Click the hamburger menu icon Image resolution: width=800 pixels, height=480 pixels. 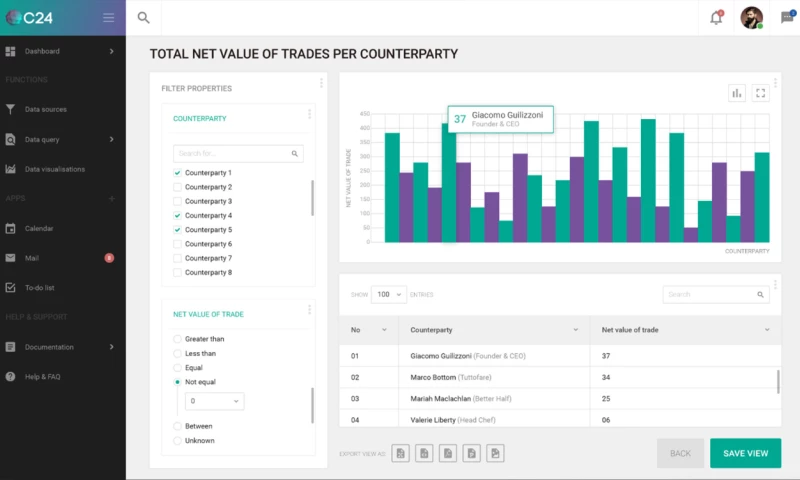[x=108, y=17]
